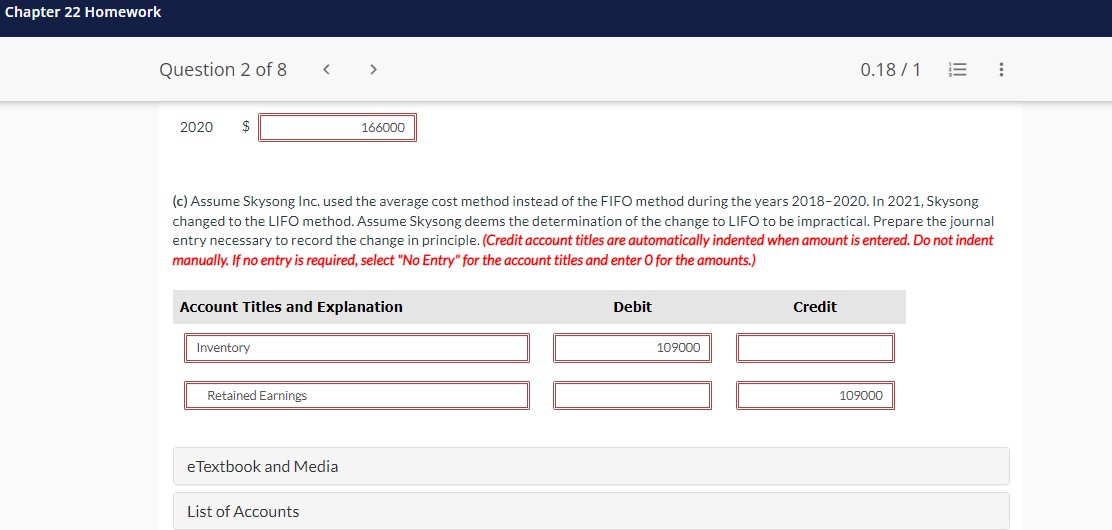Select the Retained Earnings account title field
Viewport: 1112px width, 530px height.
click(x=357, y=395)
